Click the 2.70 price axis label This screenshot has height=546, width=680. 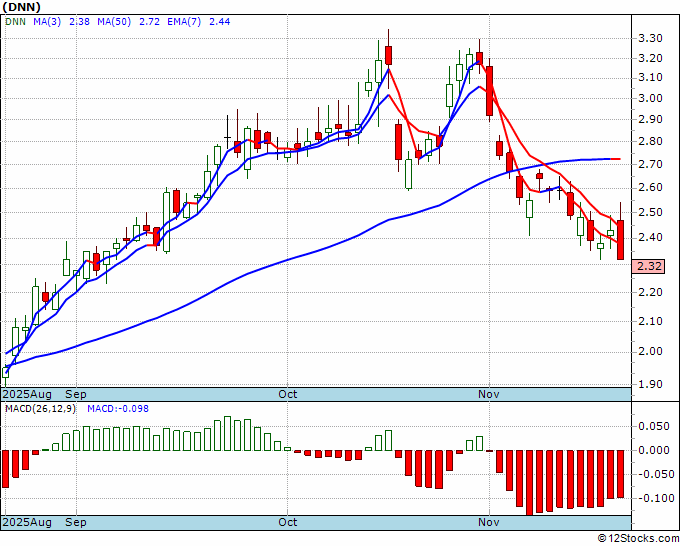(651, 164)
